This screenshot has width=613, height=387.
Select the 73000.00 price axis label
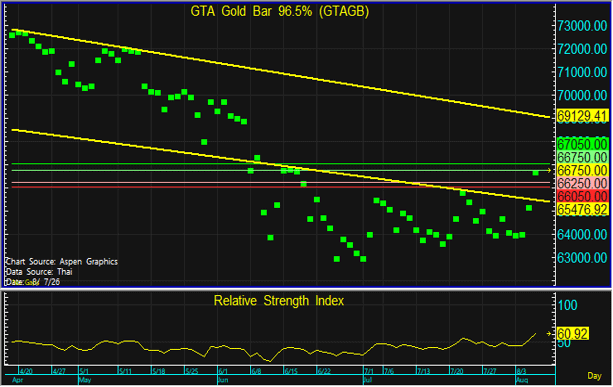(x=582, y=26)
